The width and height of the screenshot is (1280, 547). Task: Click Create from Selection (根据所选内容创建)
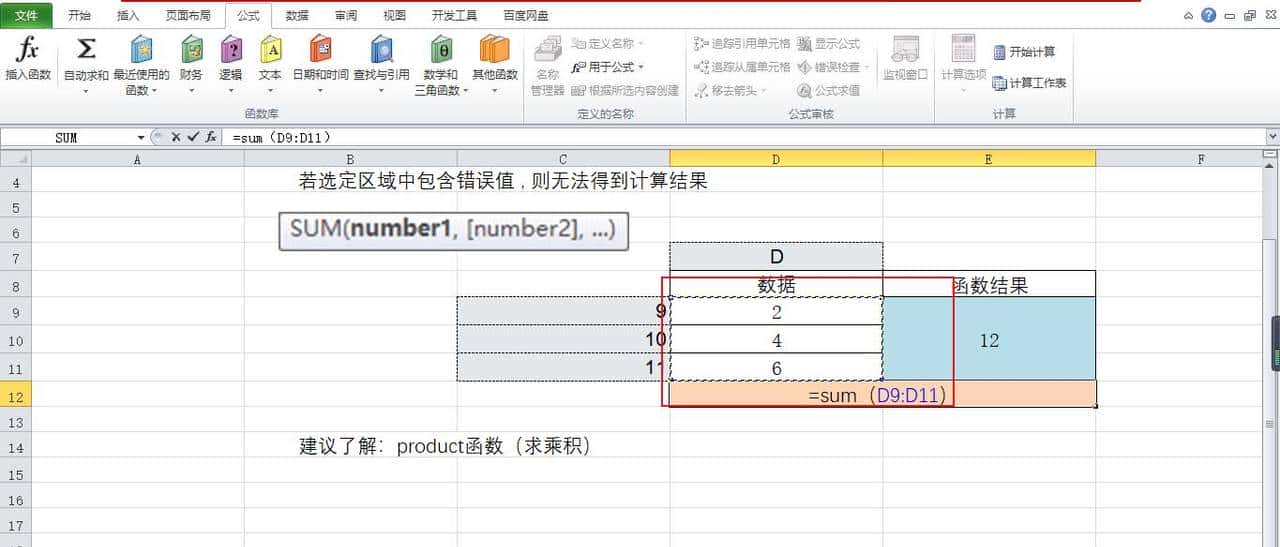coord(625,90)
